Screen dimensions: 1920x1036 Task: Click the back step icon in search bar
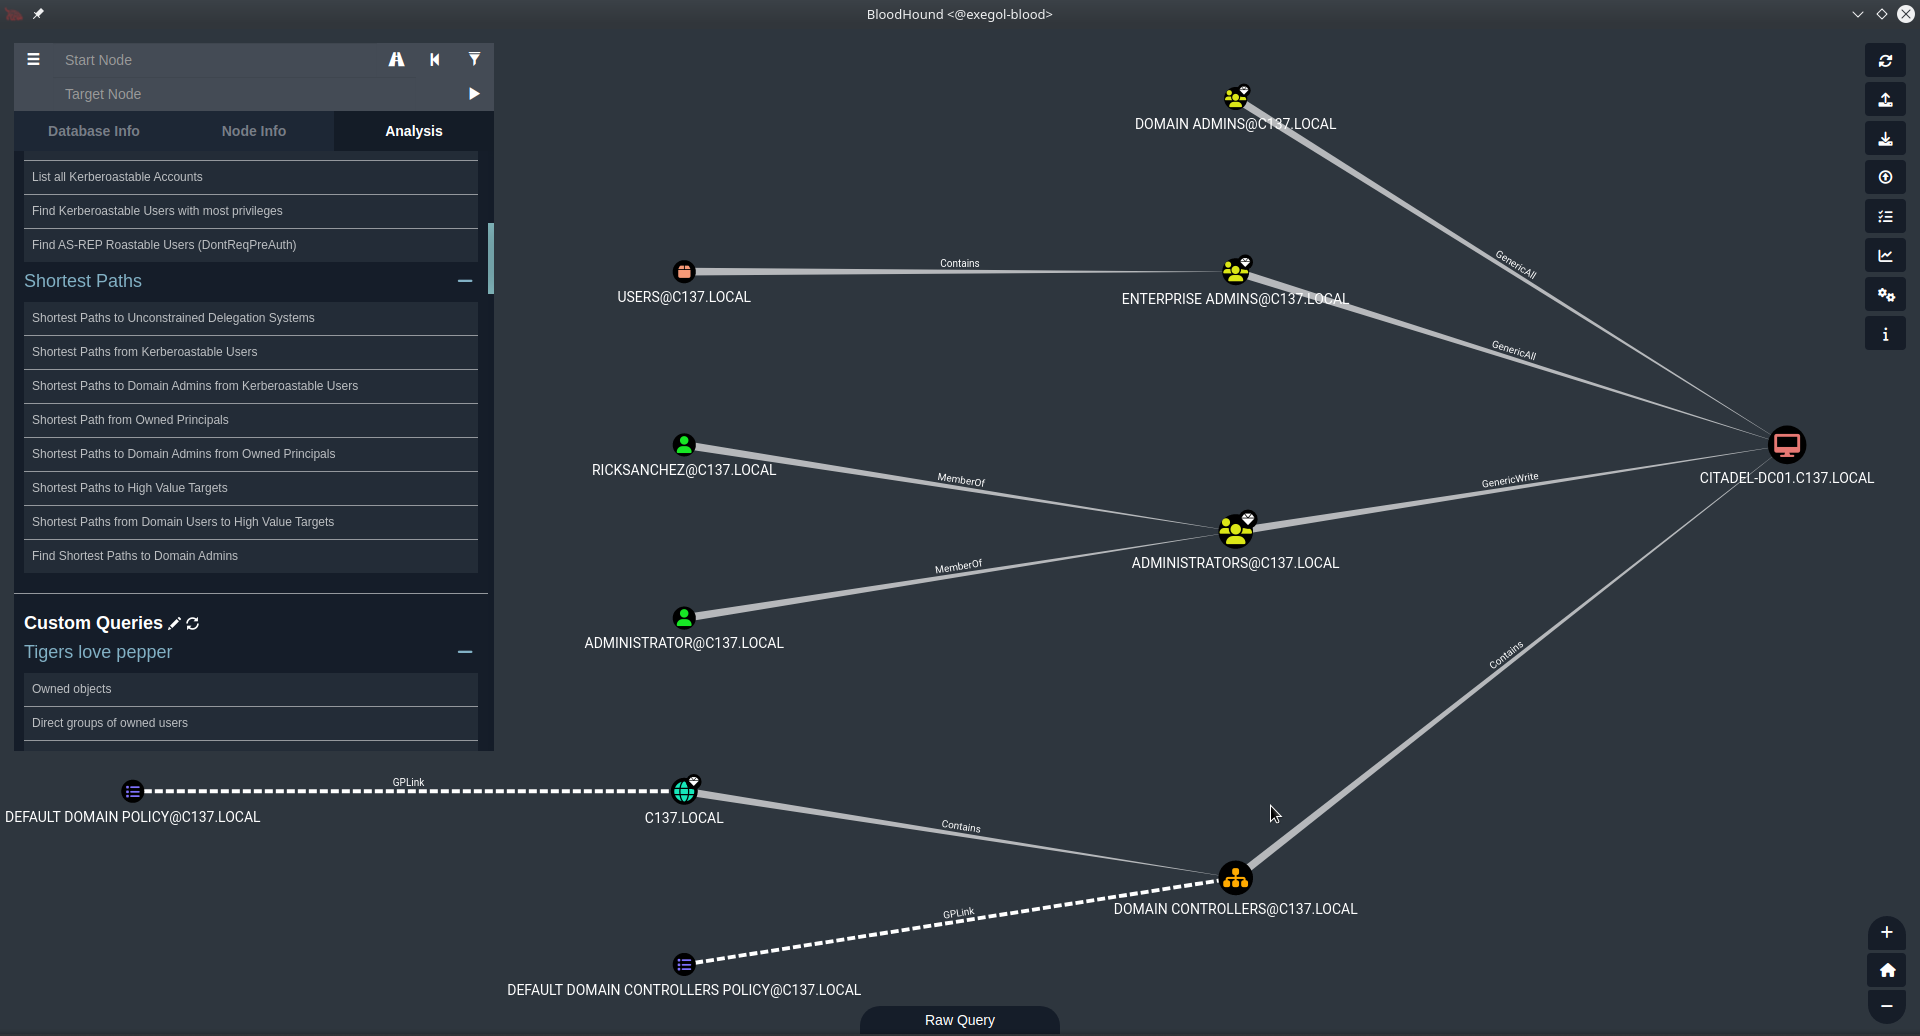(435, 60)
